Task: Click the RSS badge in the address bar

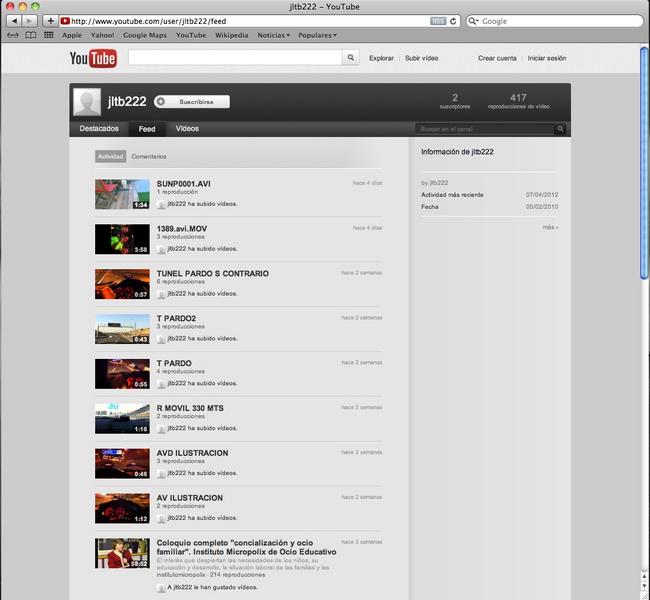Action: (437, 21)
